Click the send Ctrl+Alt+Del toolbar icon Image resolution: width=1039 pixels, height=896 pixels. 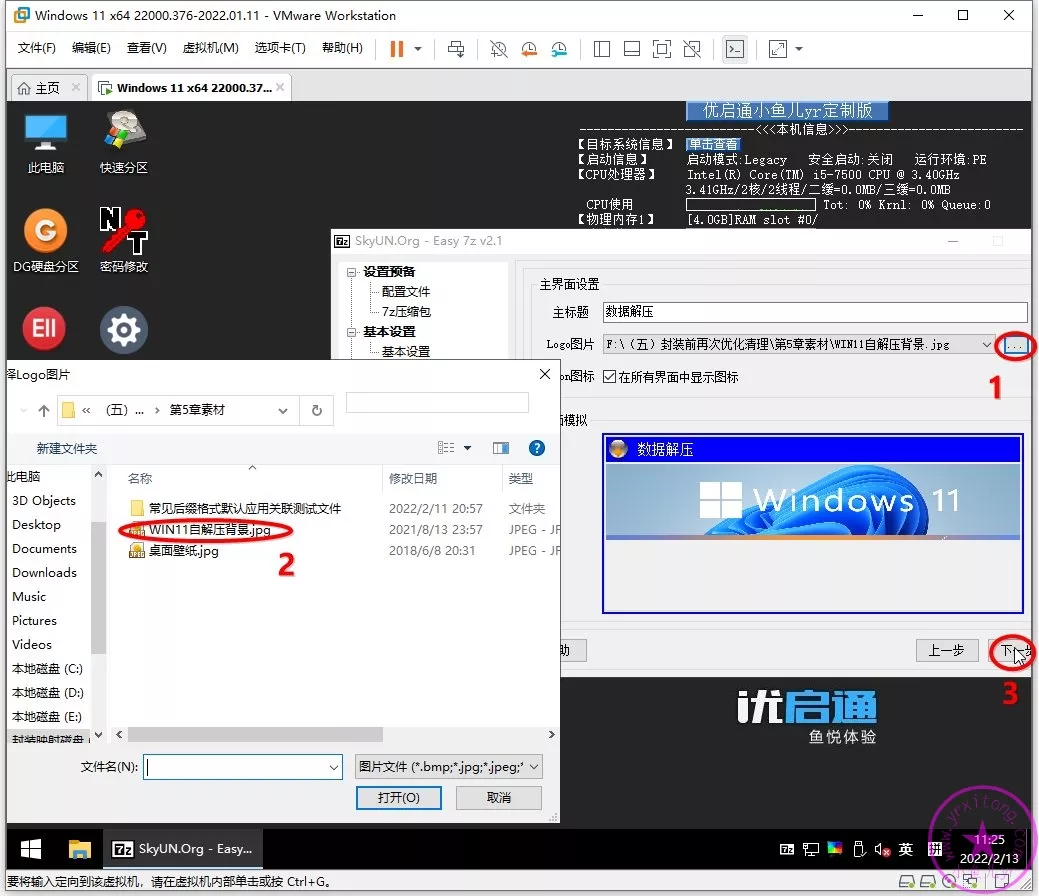pos(456,49)
